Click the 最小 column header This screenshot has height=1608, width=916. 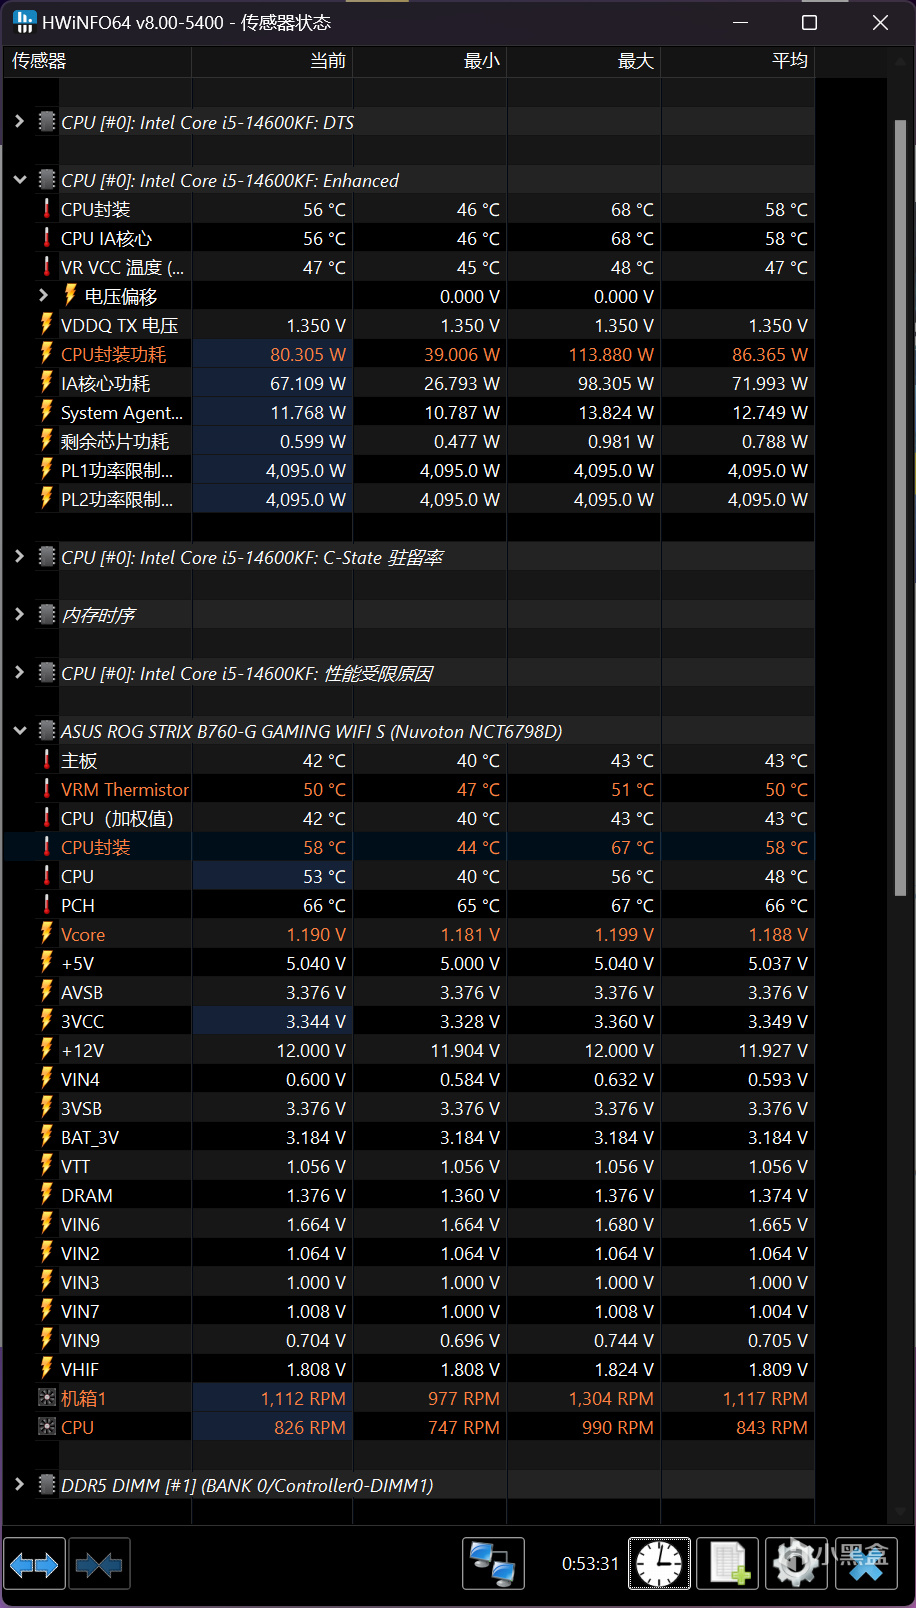(x=430, y=61)
